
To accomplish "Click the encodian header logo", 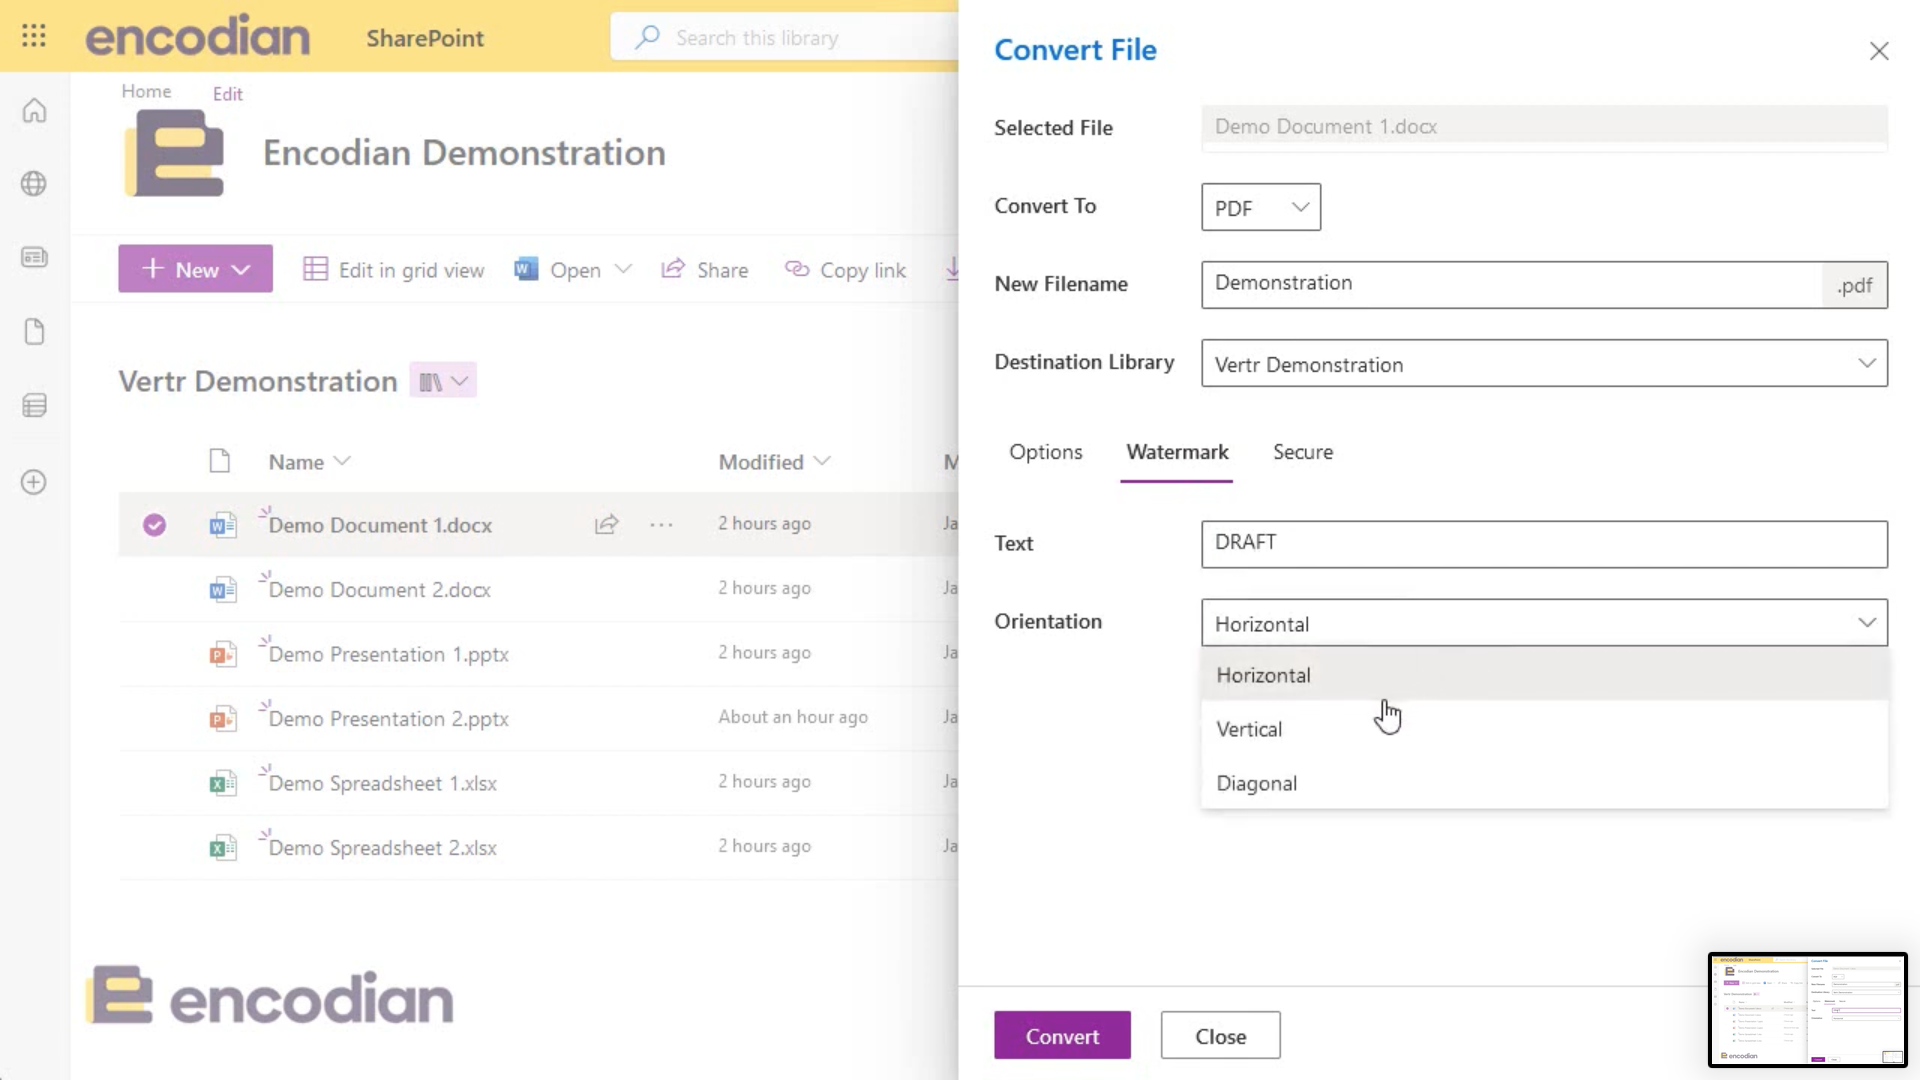I will [x=197, y=36].
